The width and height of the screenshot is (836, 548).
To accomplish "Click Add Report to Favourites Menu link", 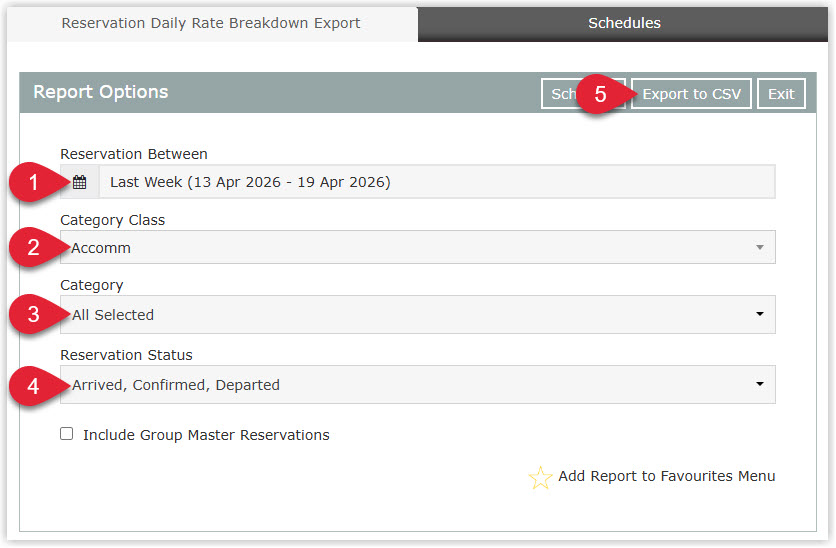I will [666, 476].
